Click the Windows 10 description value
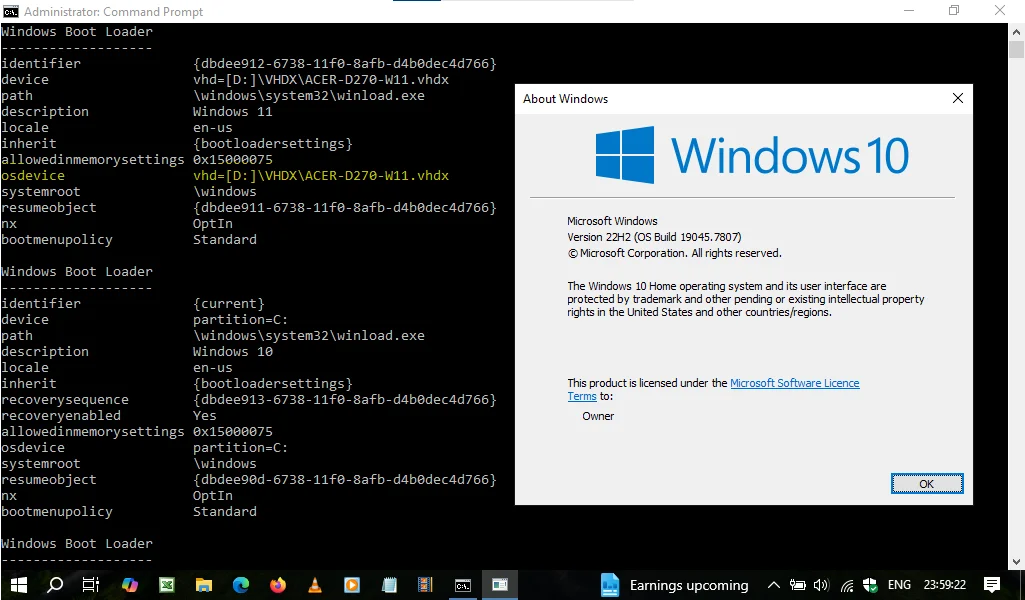 coord(232,352)
